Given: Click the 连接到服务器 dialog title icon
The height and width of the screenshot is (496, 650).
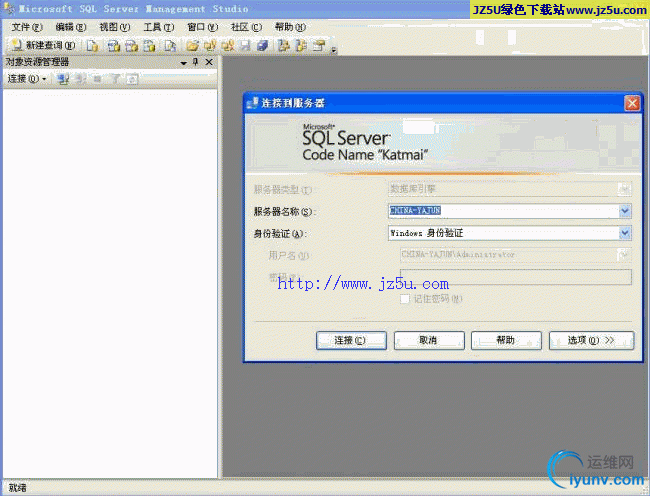Looking at the screenshot, I should (252, 102).
